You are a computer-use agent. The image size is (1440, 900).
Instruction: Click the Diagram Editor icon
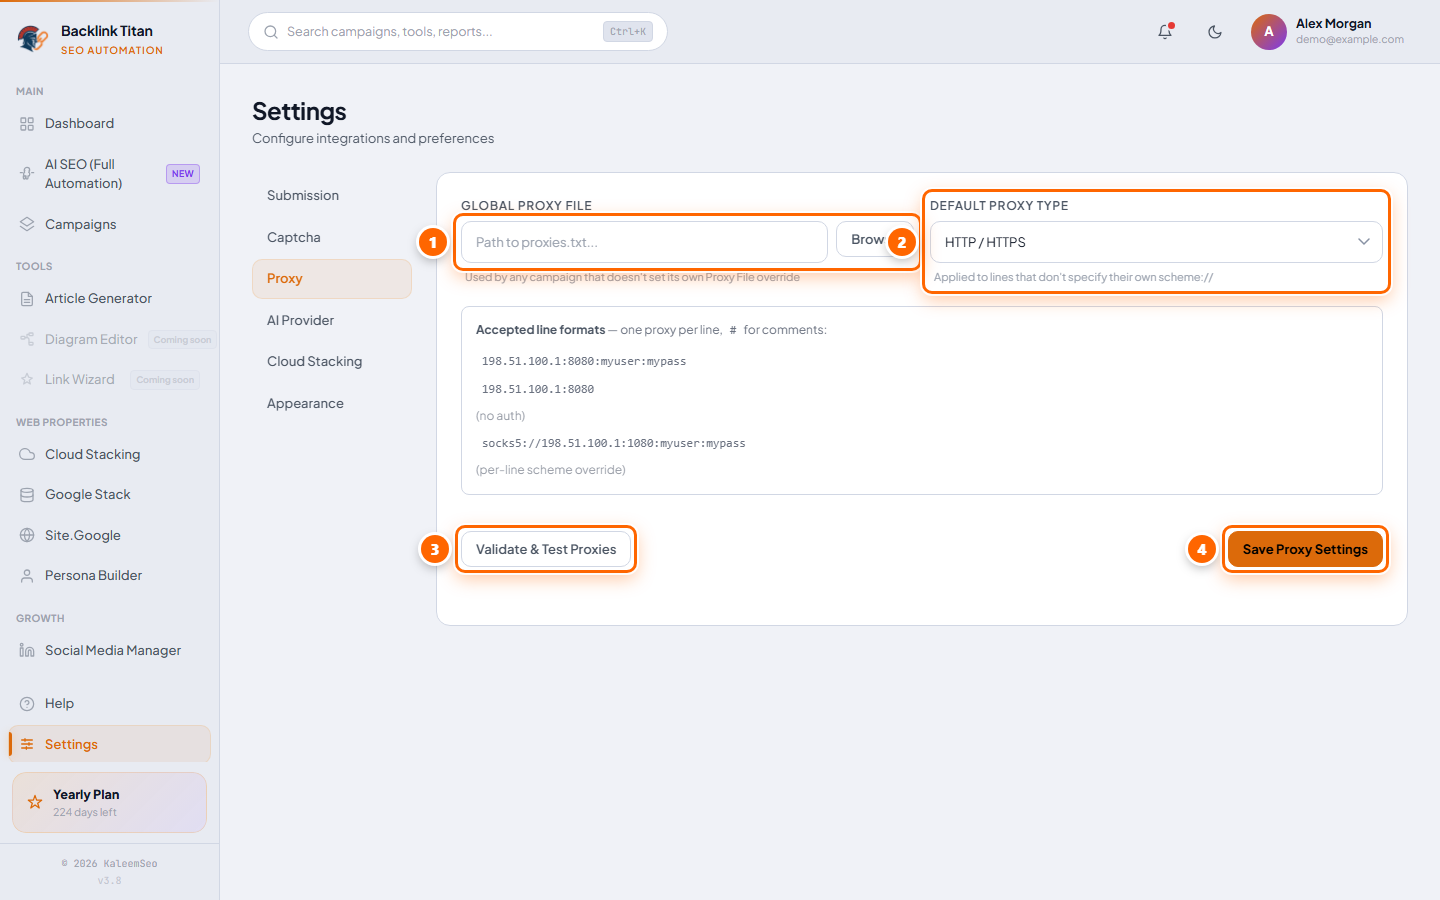(27, 340)
